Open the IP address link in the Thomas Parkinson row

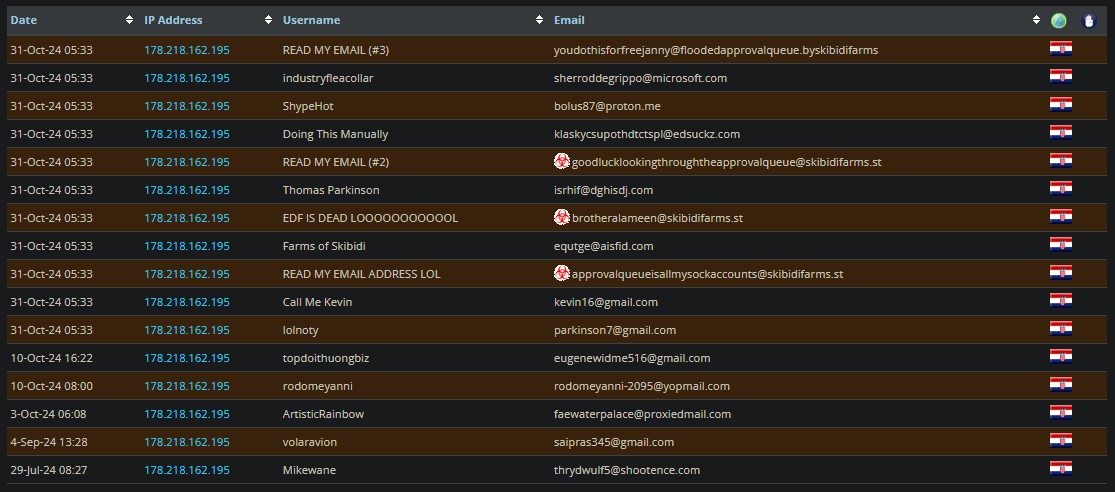tap(186, 190)
